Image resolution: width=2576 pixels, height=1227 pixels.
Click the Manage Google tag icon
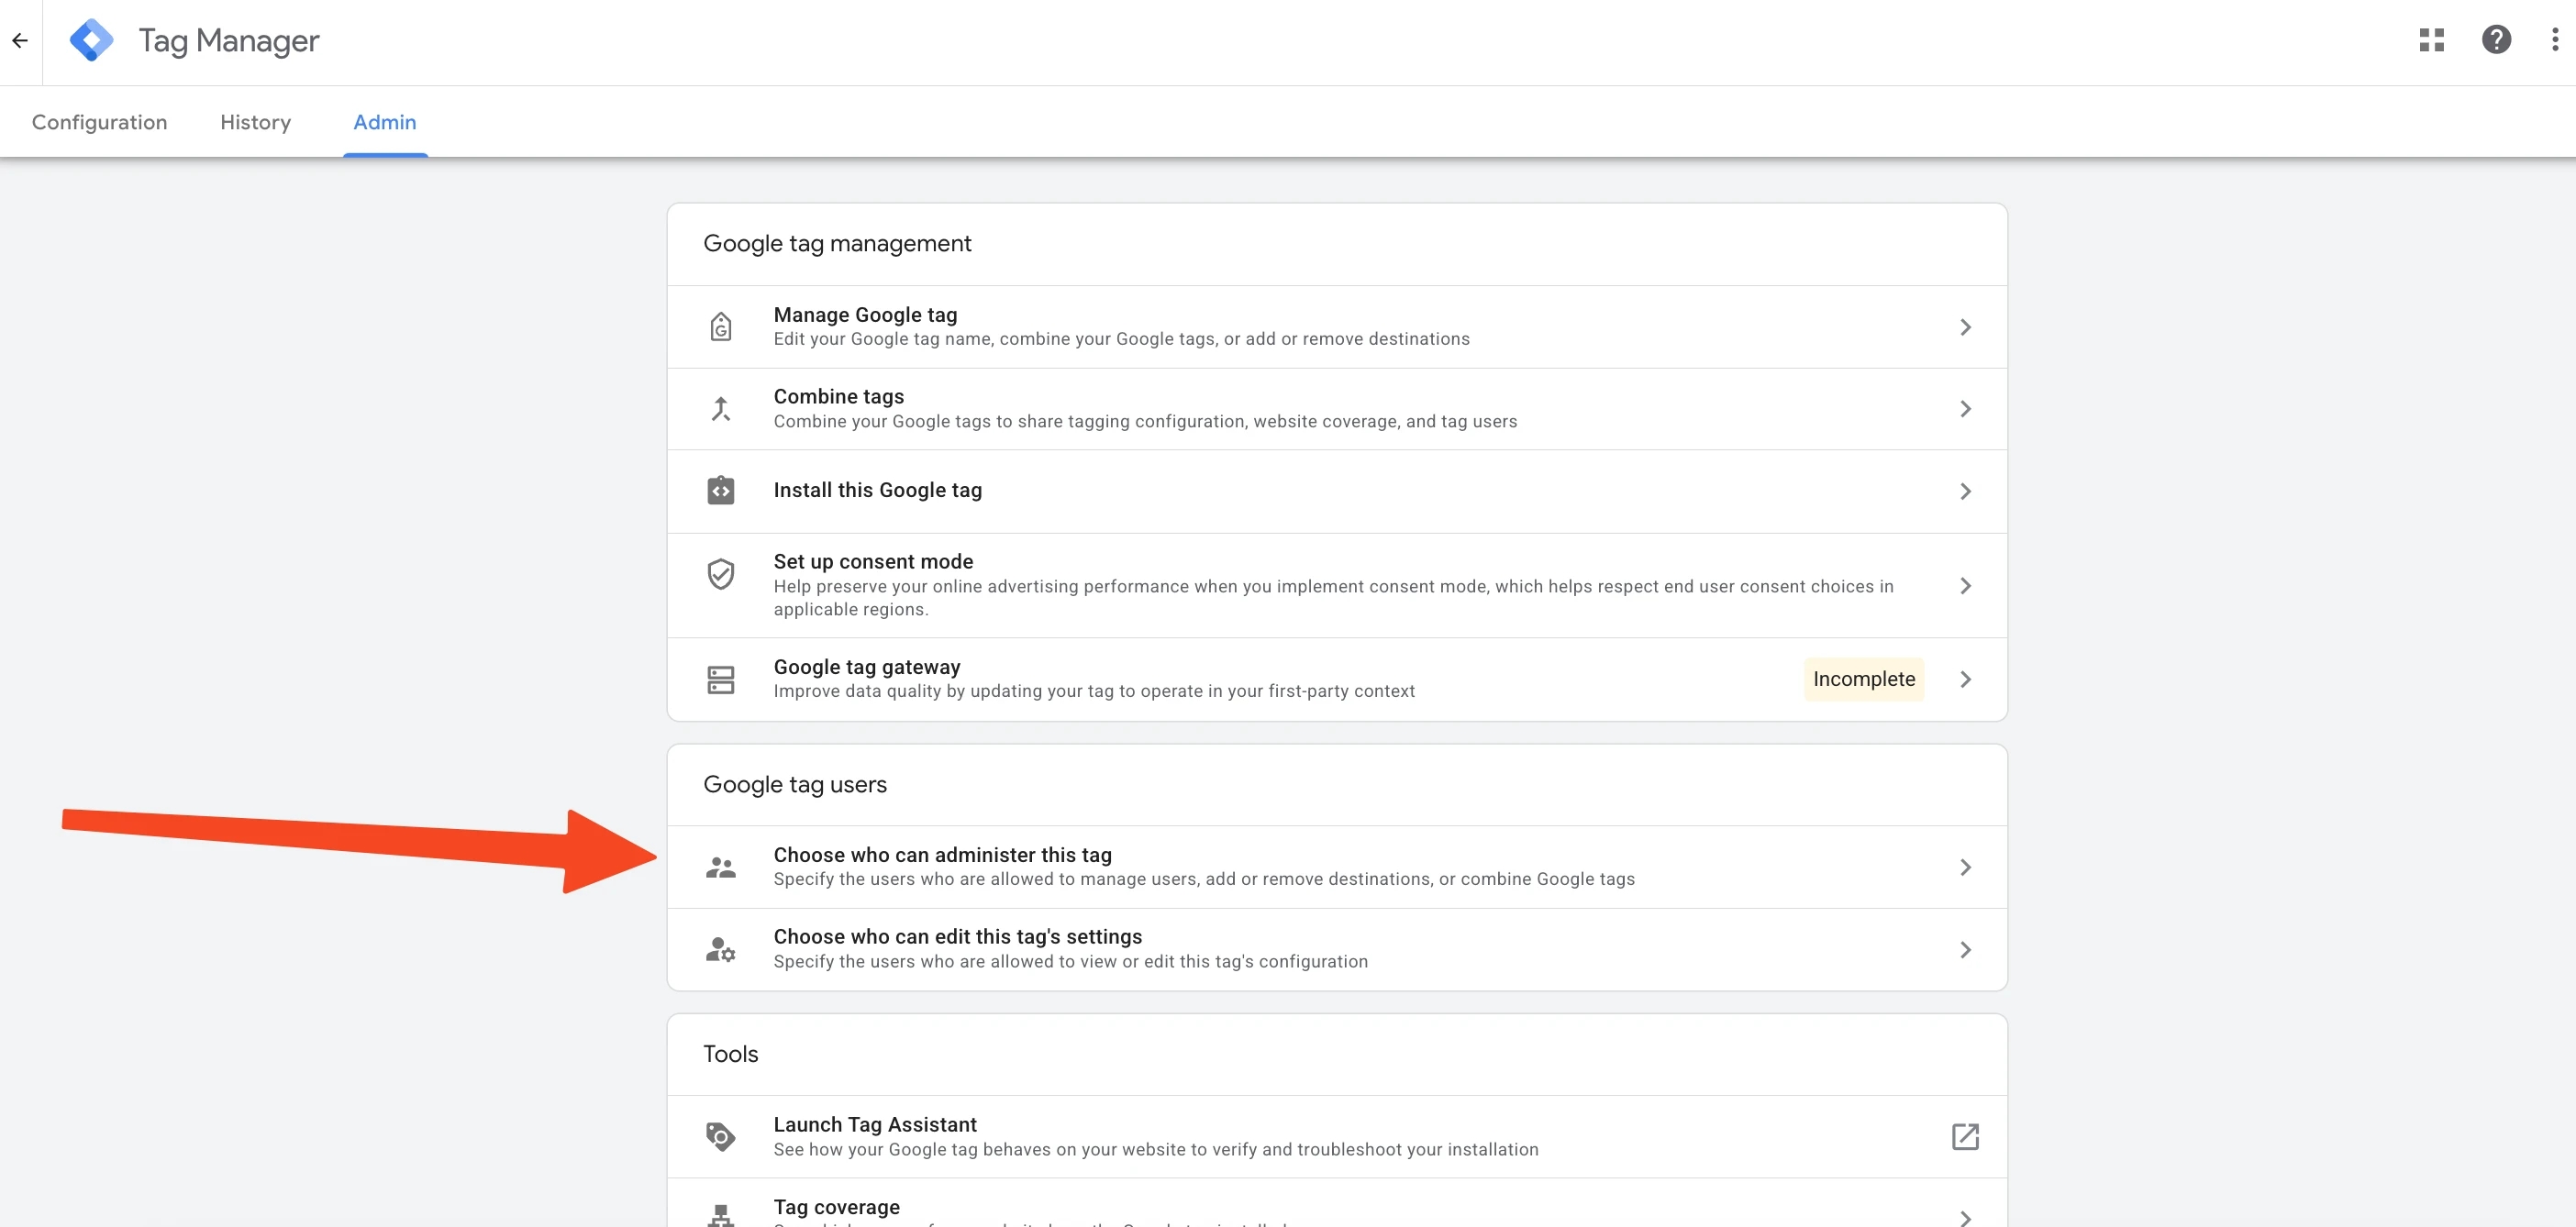pyautogui.click(x=720, y=327)
